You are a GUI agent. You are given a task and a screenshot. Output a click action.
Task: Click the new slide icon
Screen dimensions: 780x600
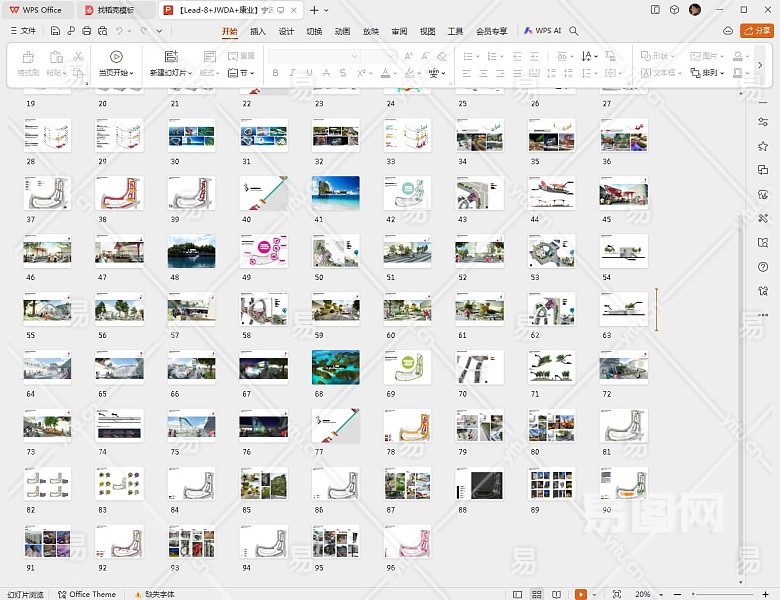point(170,57)
